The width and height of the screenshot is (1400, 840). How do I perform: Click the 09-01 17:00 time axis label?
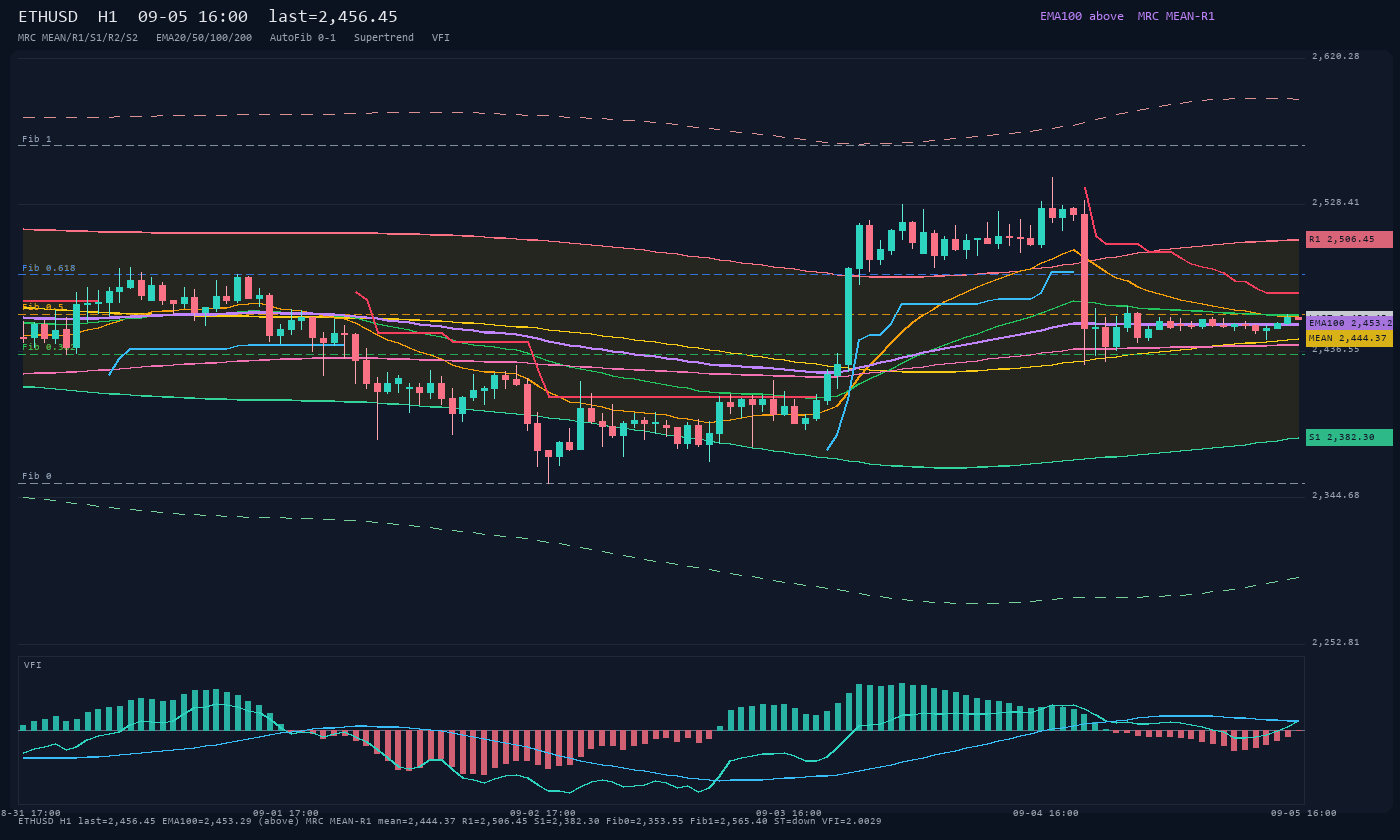coord(286,813)
